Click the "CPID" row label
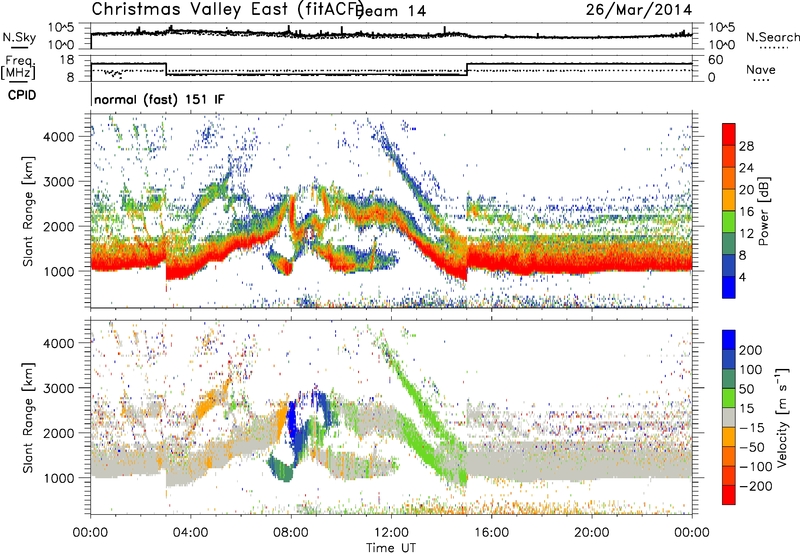Image resolution: width=800 pixels, height=554 pixels. click(x=22, y=95)
